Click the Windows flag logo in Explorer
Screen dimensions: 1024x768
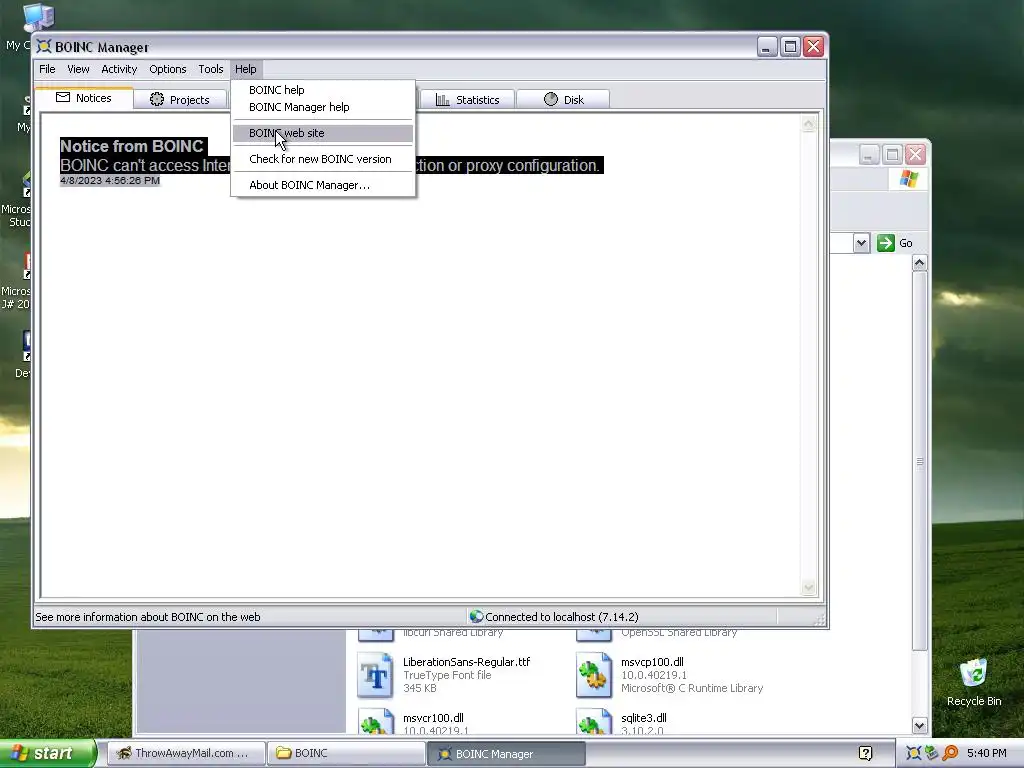pyautogui.click(x=908, y=179)
